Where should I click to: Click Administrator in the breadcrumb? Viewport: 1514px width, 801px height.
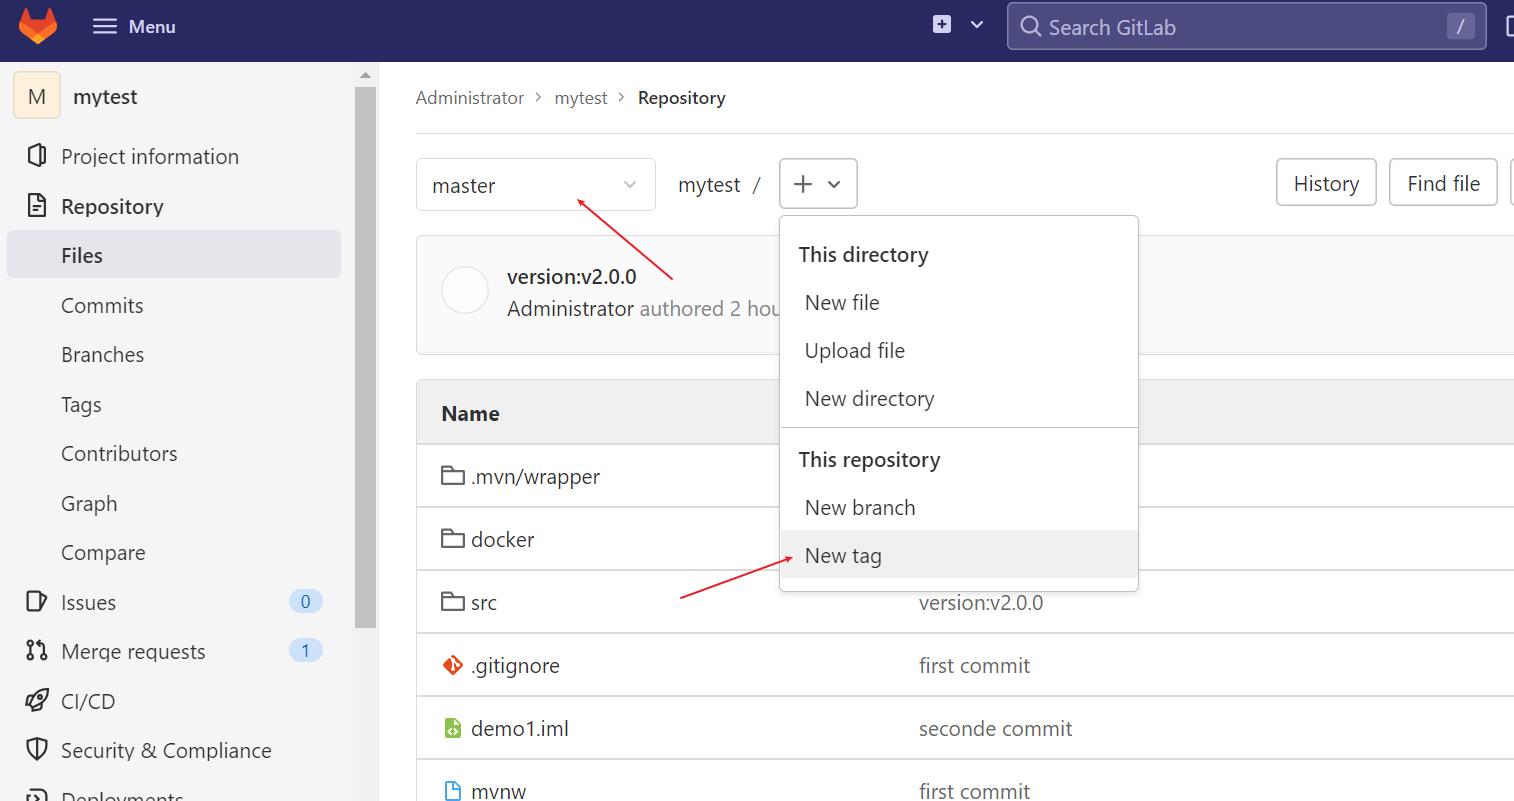(x=470, y=98)
